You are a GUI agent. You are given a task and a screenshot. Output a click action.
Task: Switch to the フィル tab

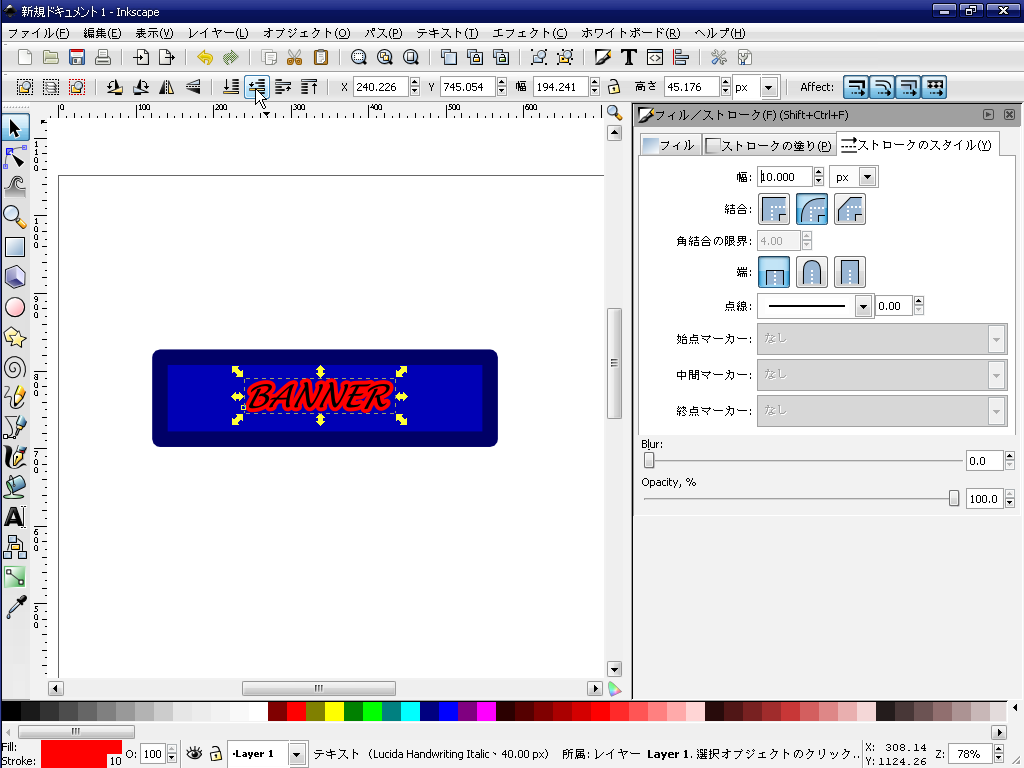click(x=670, y=145)
